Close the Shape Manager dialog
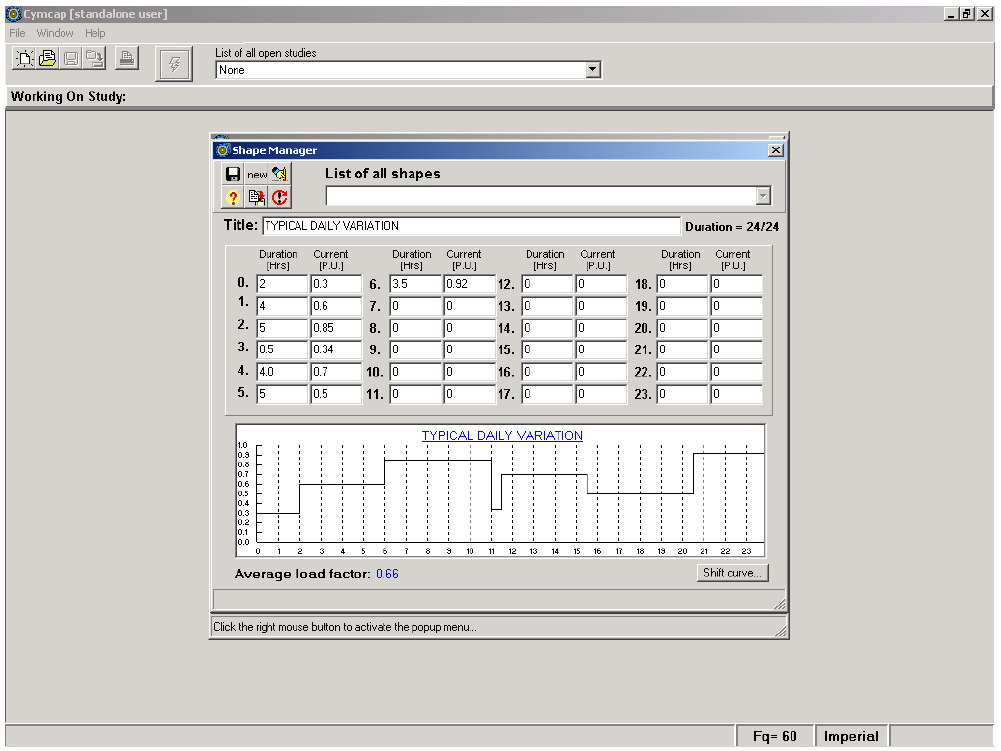Image resolution: width=1001 pixels, height=751 pixels. click(x=776, y=150)
